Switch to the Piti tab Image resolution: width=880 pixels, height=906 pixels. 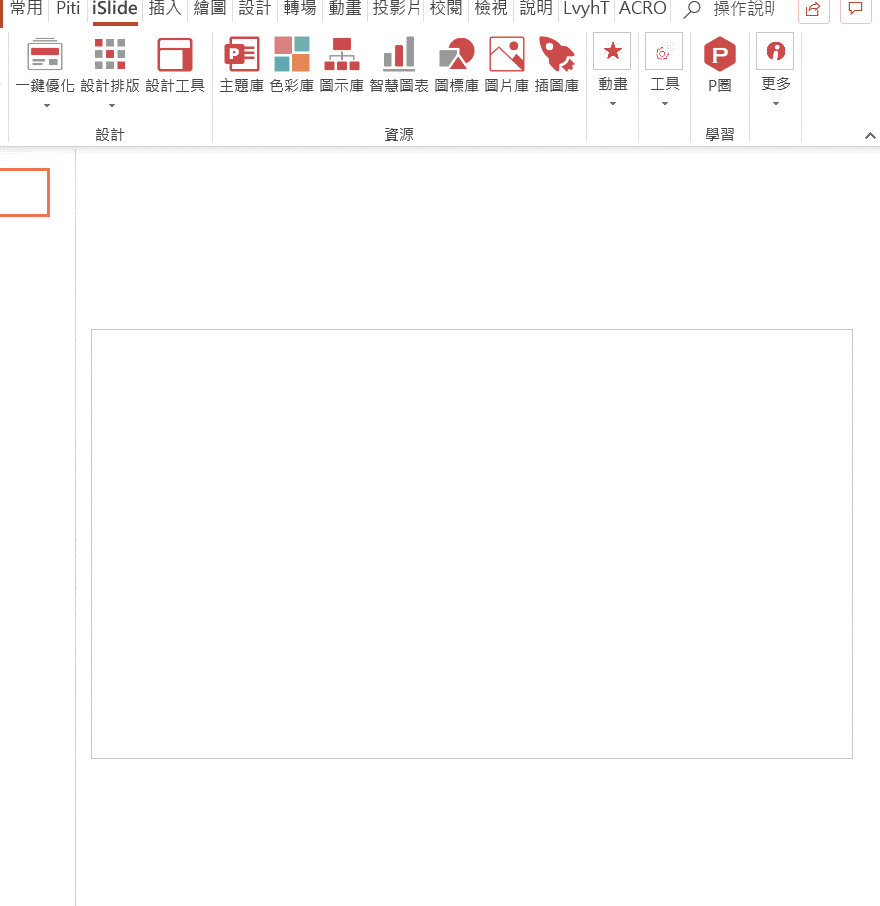tap(68, 9)
